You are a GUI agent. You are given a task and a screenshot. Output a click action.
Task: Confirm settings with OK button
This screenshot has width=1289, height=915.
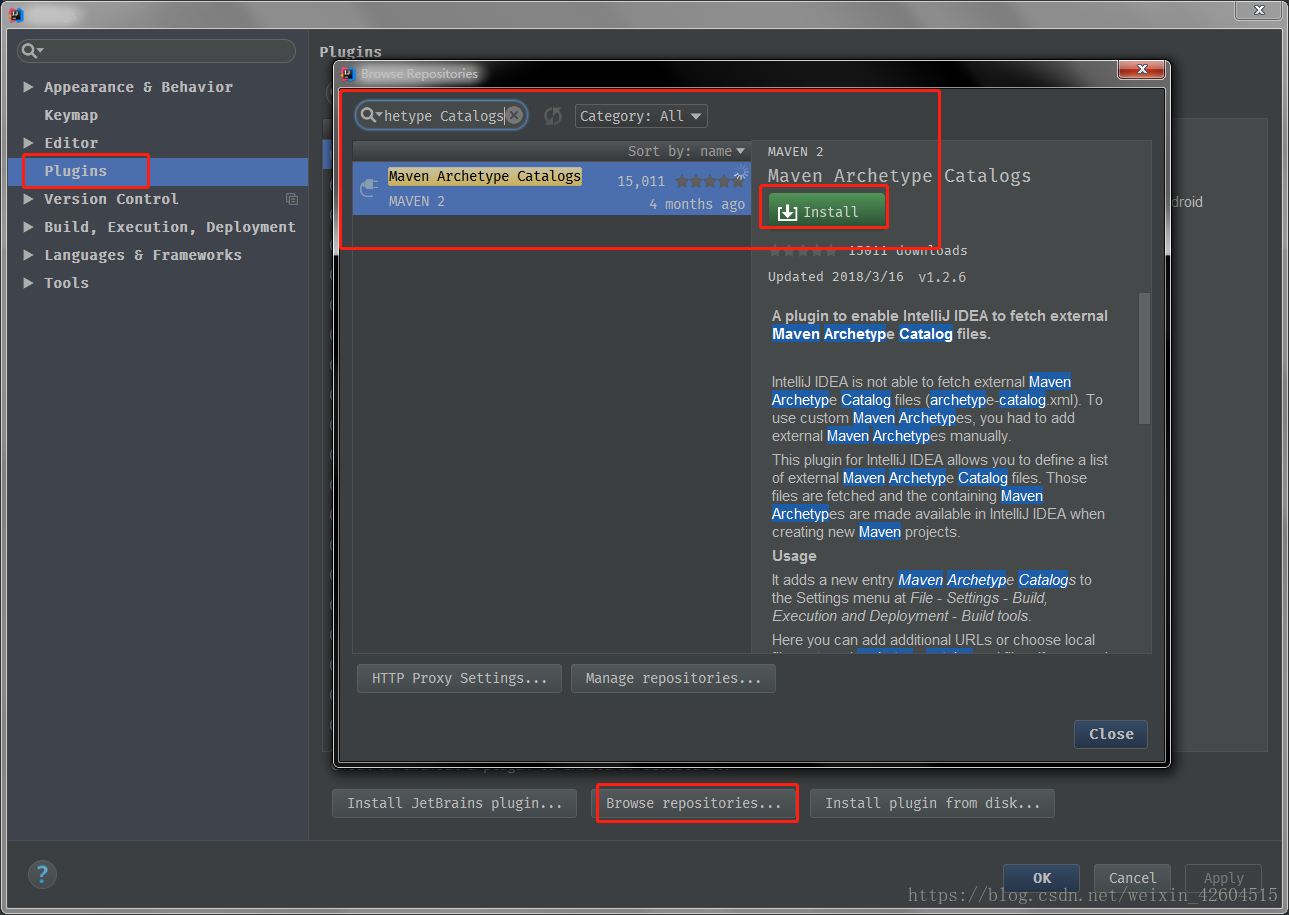pyautogui.click(x=1041, y=878)
